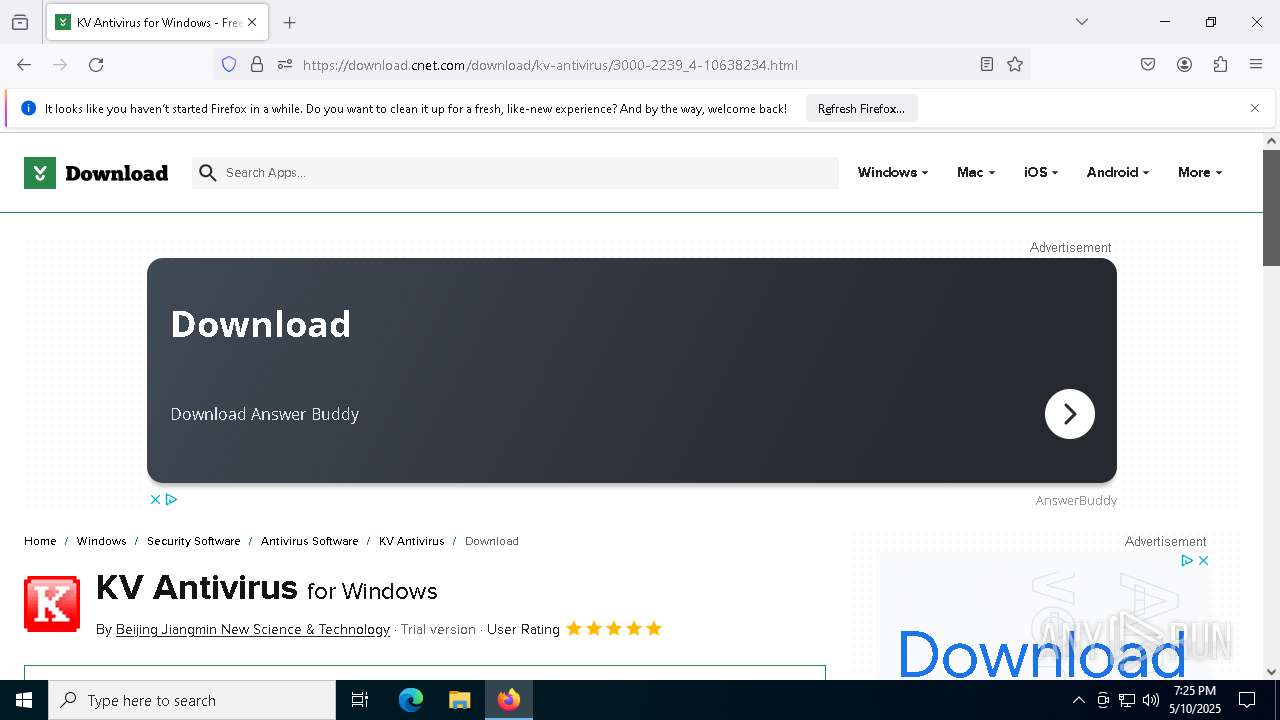Close the banner ad with X icon

155,499
